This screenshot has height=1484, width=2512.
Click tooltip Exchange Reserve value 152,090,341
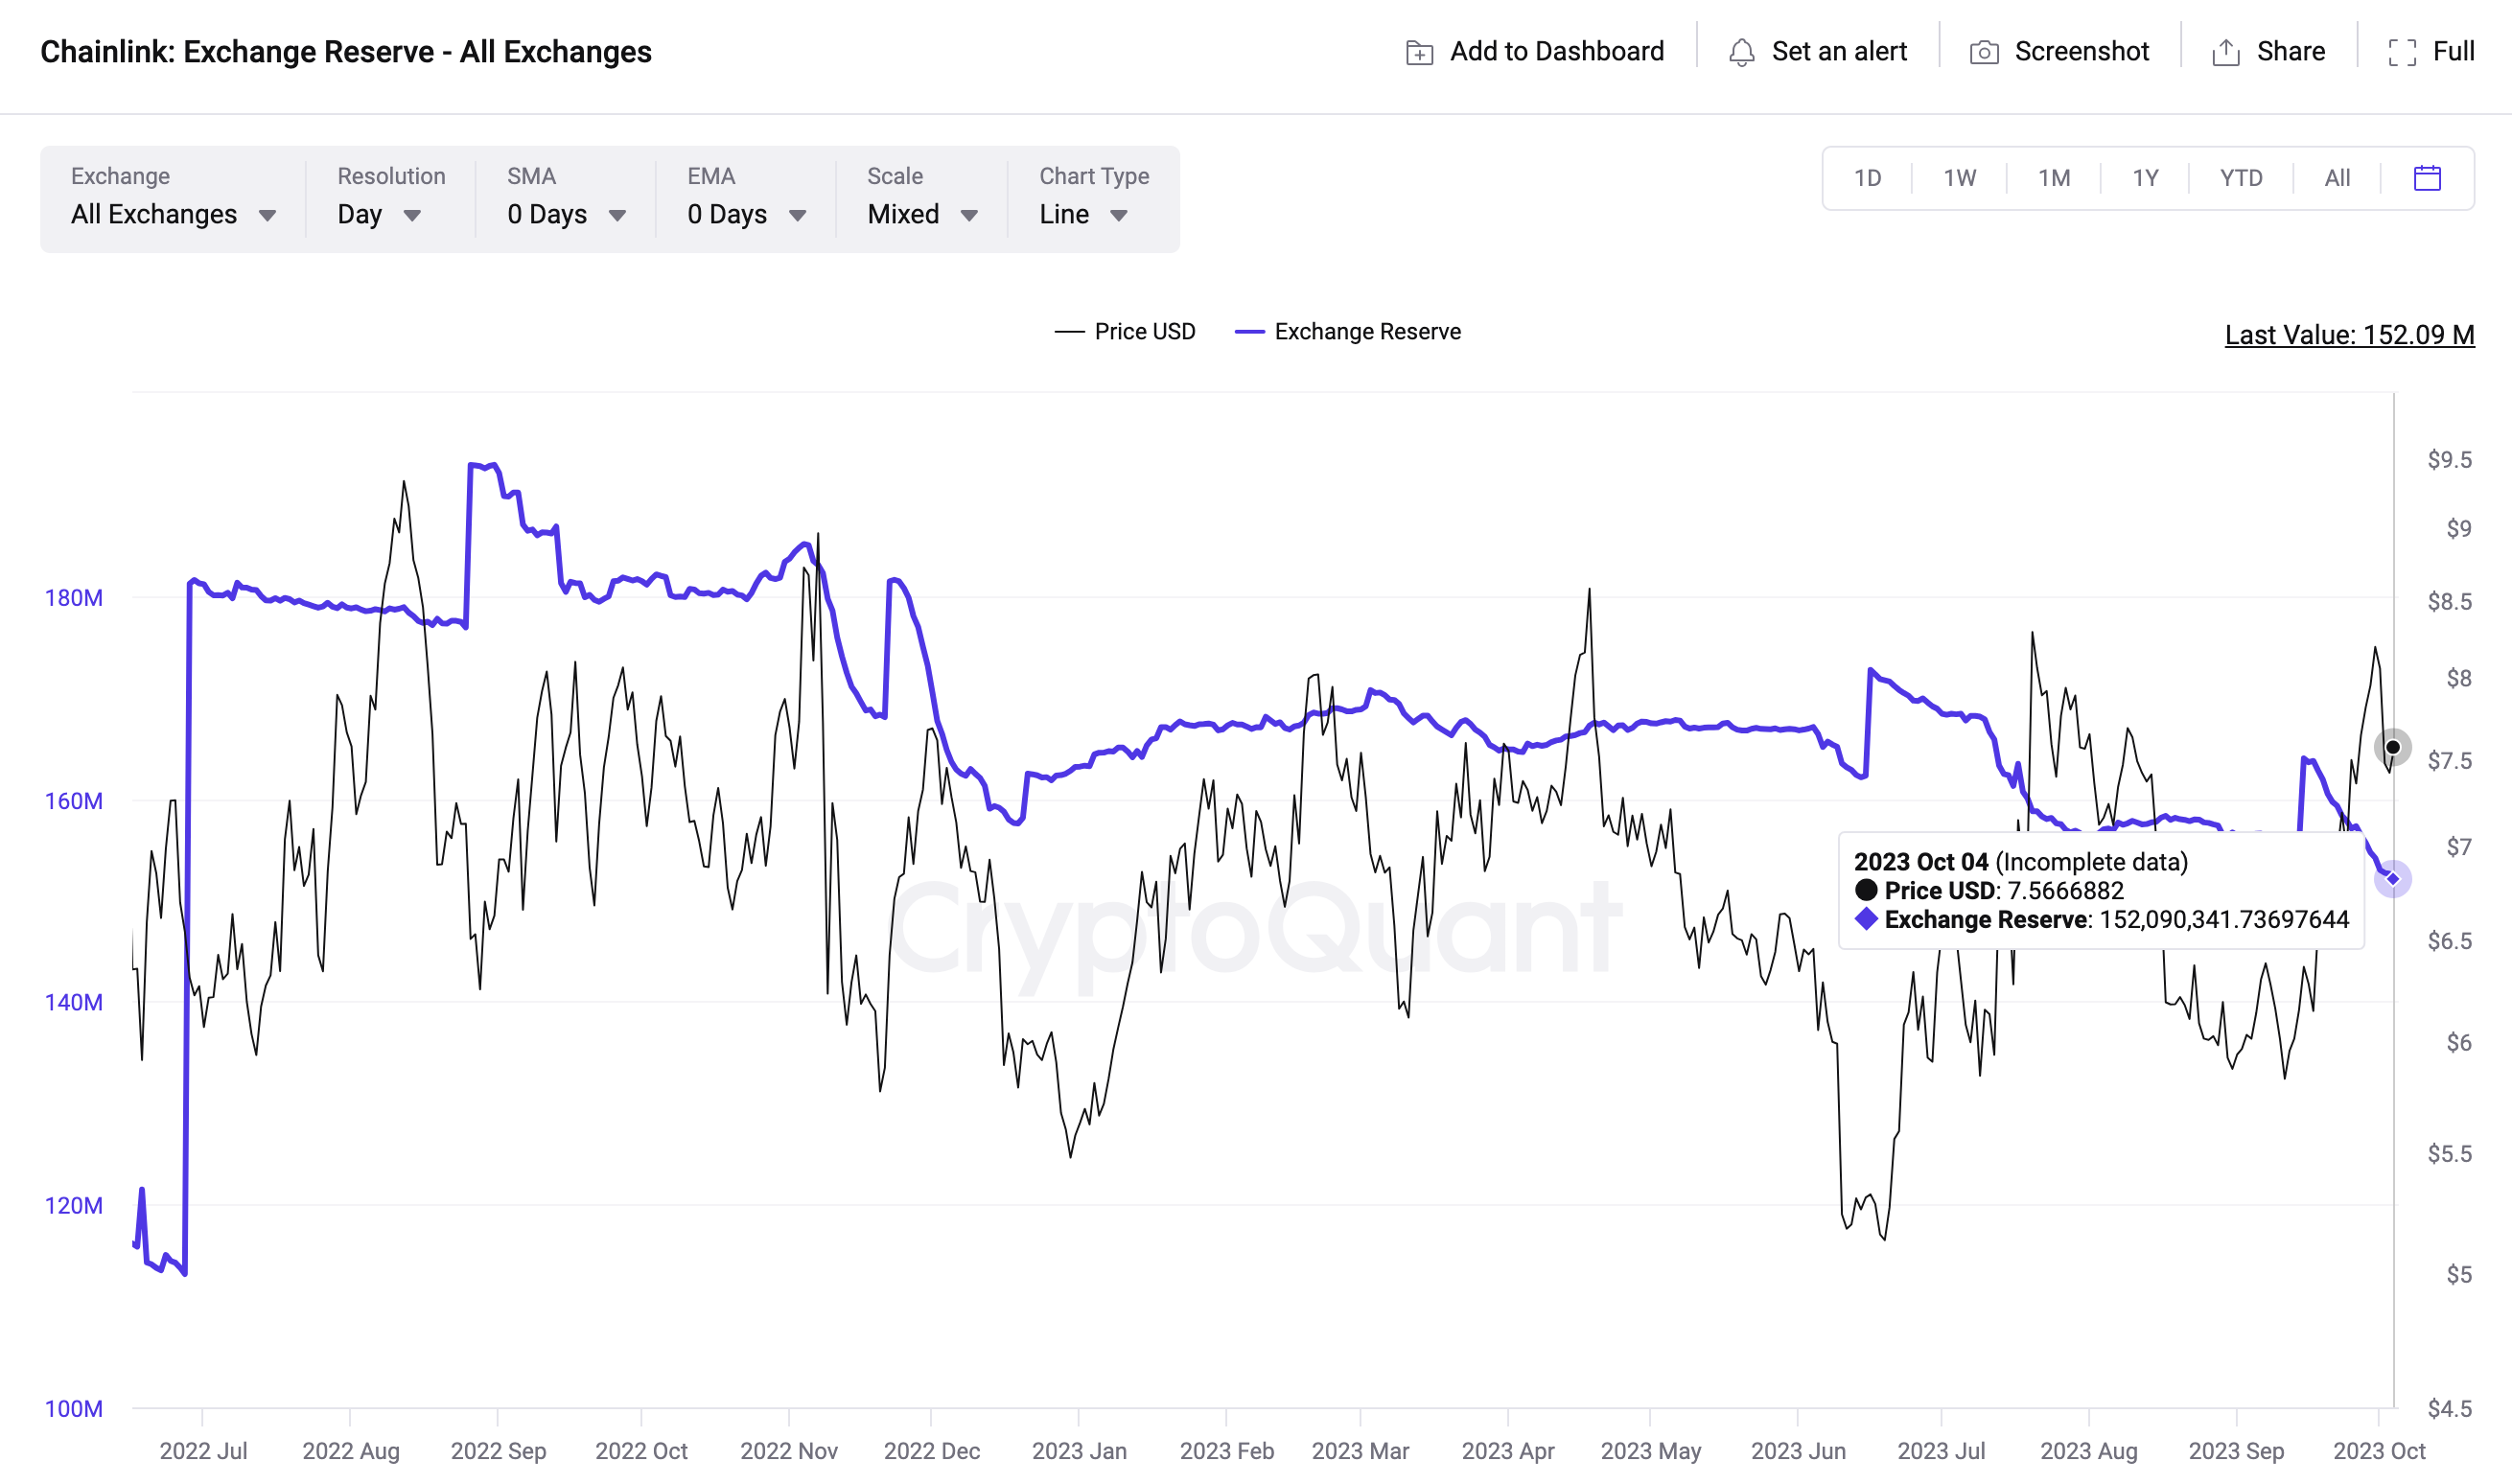[x=2224, y=920]
